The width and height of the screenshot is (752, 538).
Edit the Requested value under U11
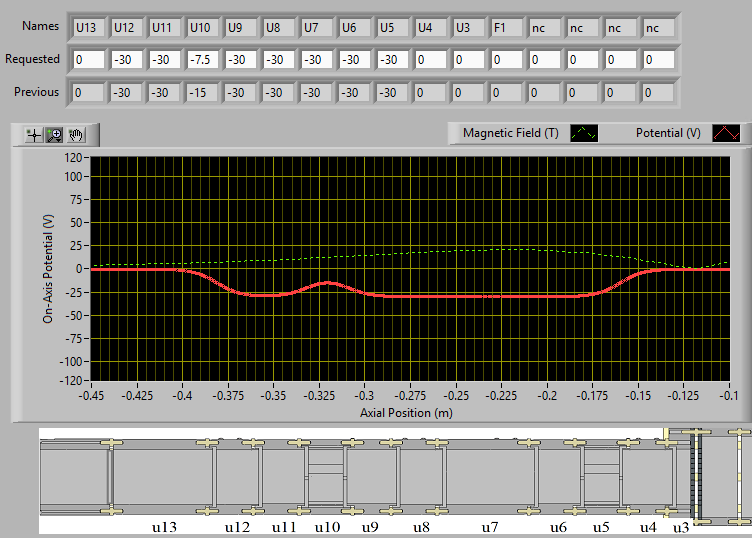tap(164, 60)
